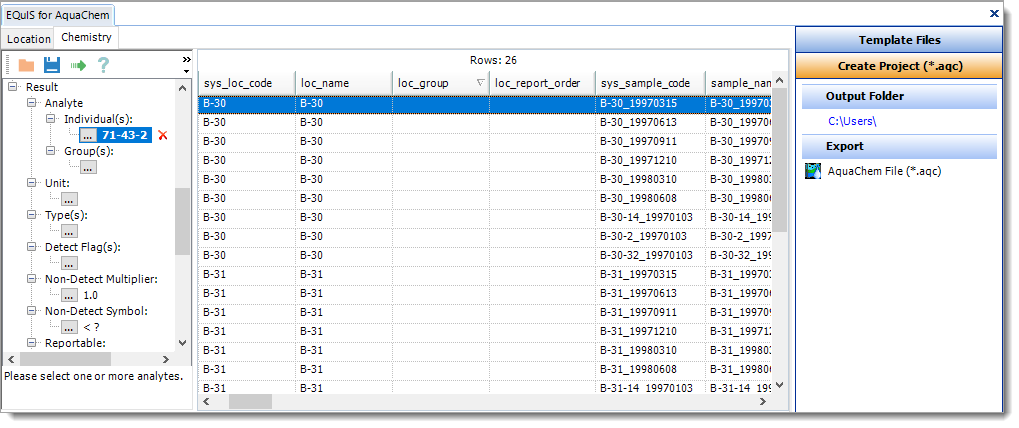Collapse the Reportable node
Image resolution: width=1019 pixels, height=428 pixels.
(x=31, y=343)
